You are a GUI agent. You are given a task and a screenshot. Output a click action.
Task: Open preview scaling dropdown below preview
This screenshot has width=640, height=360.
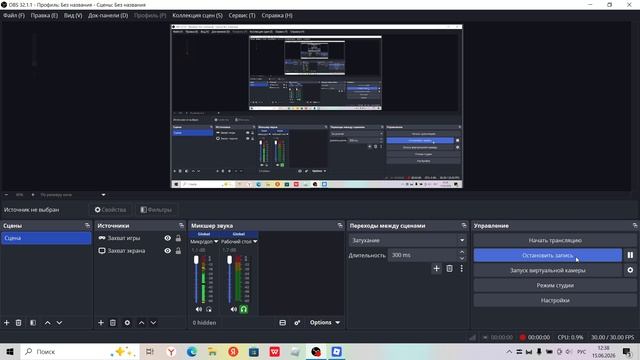pos(103,195)
